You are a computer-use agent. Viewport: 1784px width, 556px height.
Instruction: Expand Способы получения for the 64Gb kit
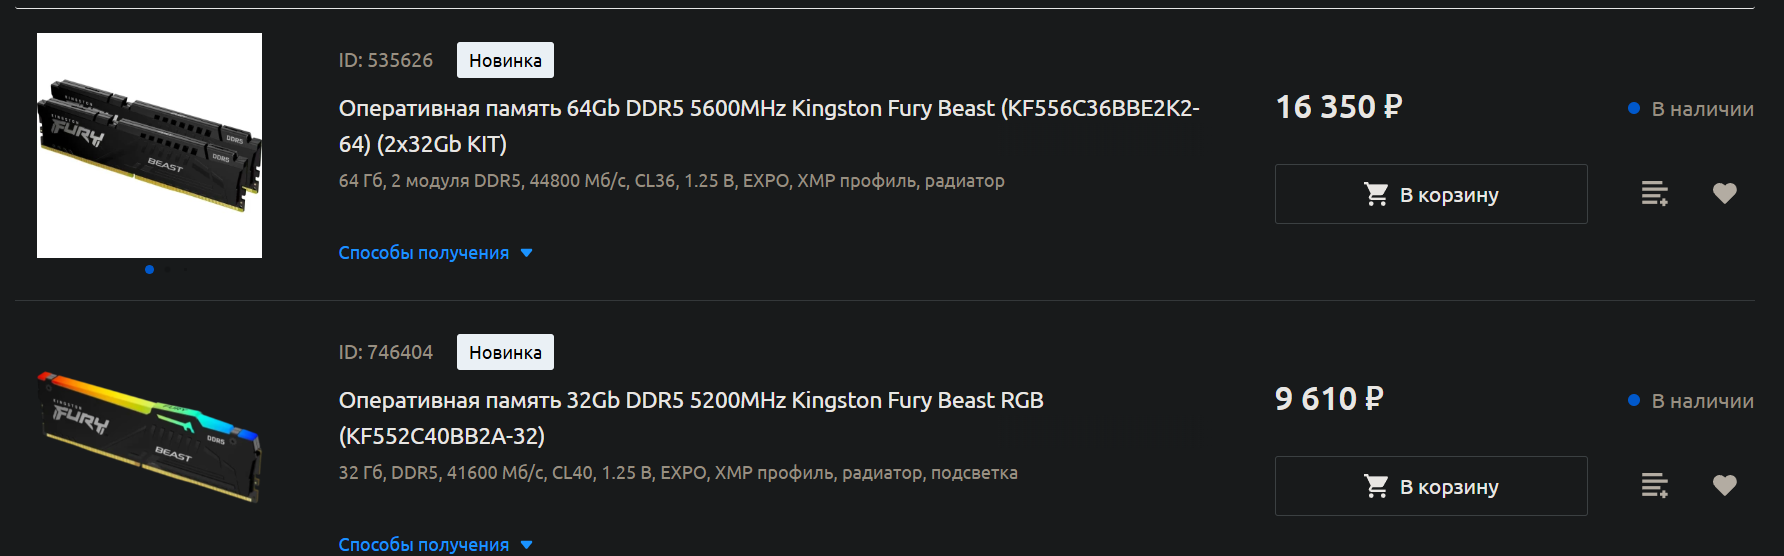pos(435,253)
